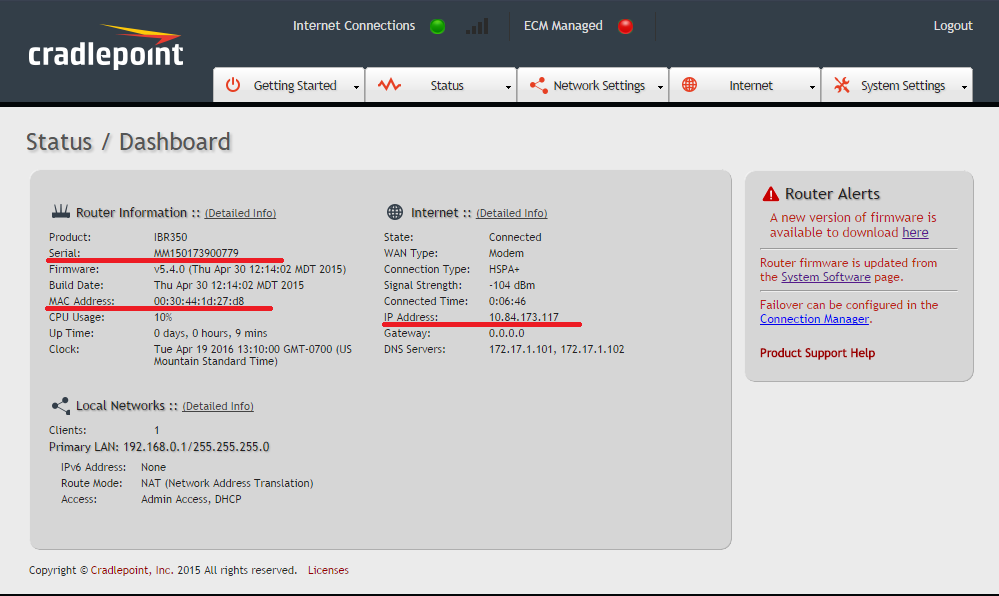Click the Status / Dashboard page heading
Viewport: 999px width, 596px height.
(x=128, y=142)
